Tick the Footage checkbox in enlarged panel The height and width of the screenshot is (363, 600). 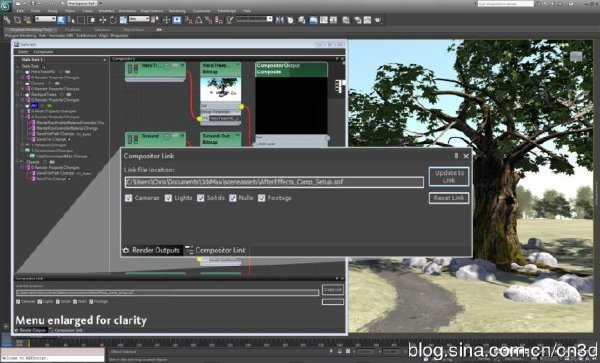[262, 198]
